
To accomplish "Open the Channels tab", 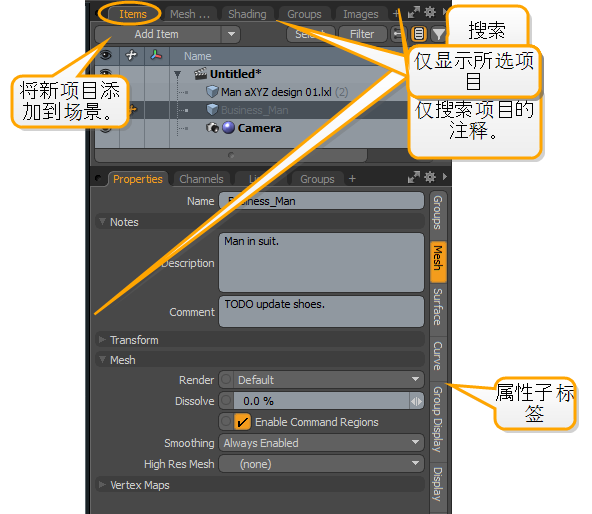I will pyautogui.click(x=201, y=179).
